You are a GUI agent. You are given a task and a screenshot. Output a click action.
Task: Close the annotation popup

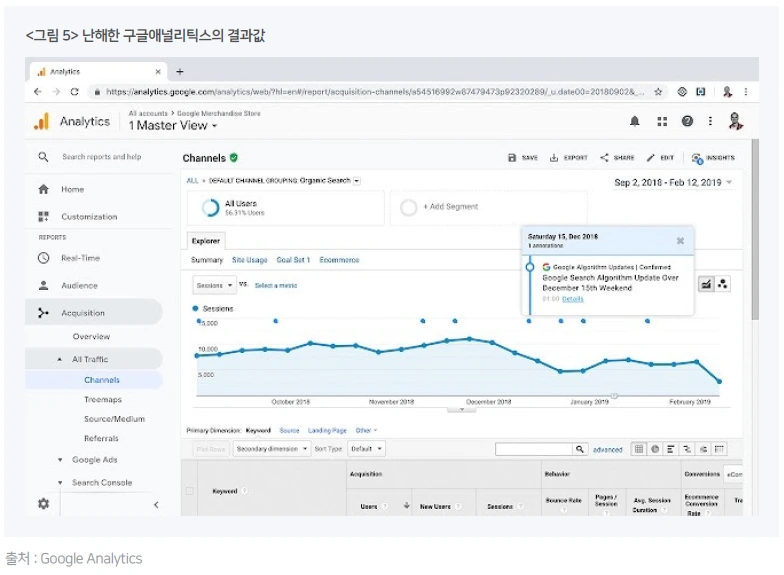tap(680, 240)
